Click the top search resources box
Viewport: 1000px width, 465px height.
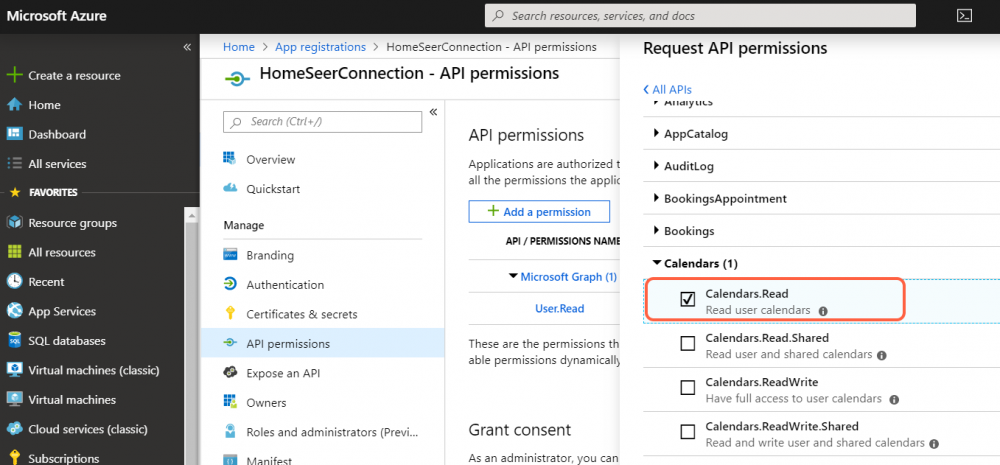click(x=700, y=16)
